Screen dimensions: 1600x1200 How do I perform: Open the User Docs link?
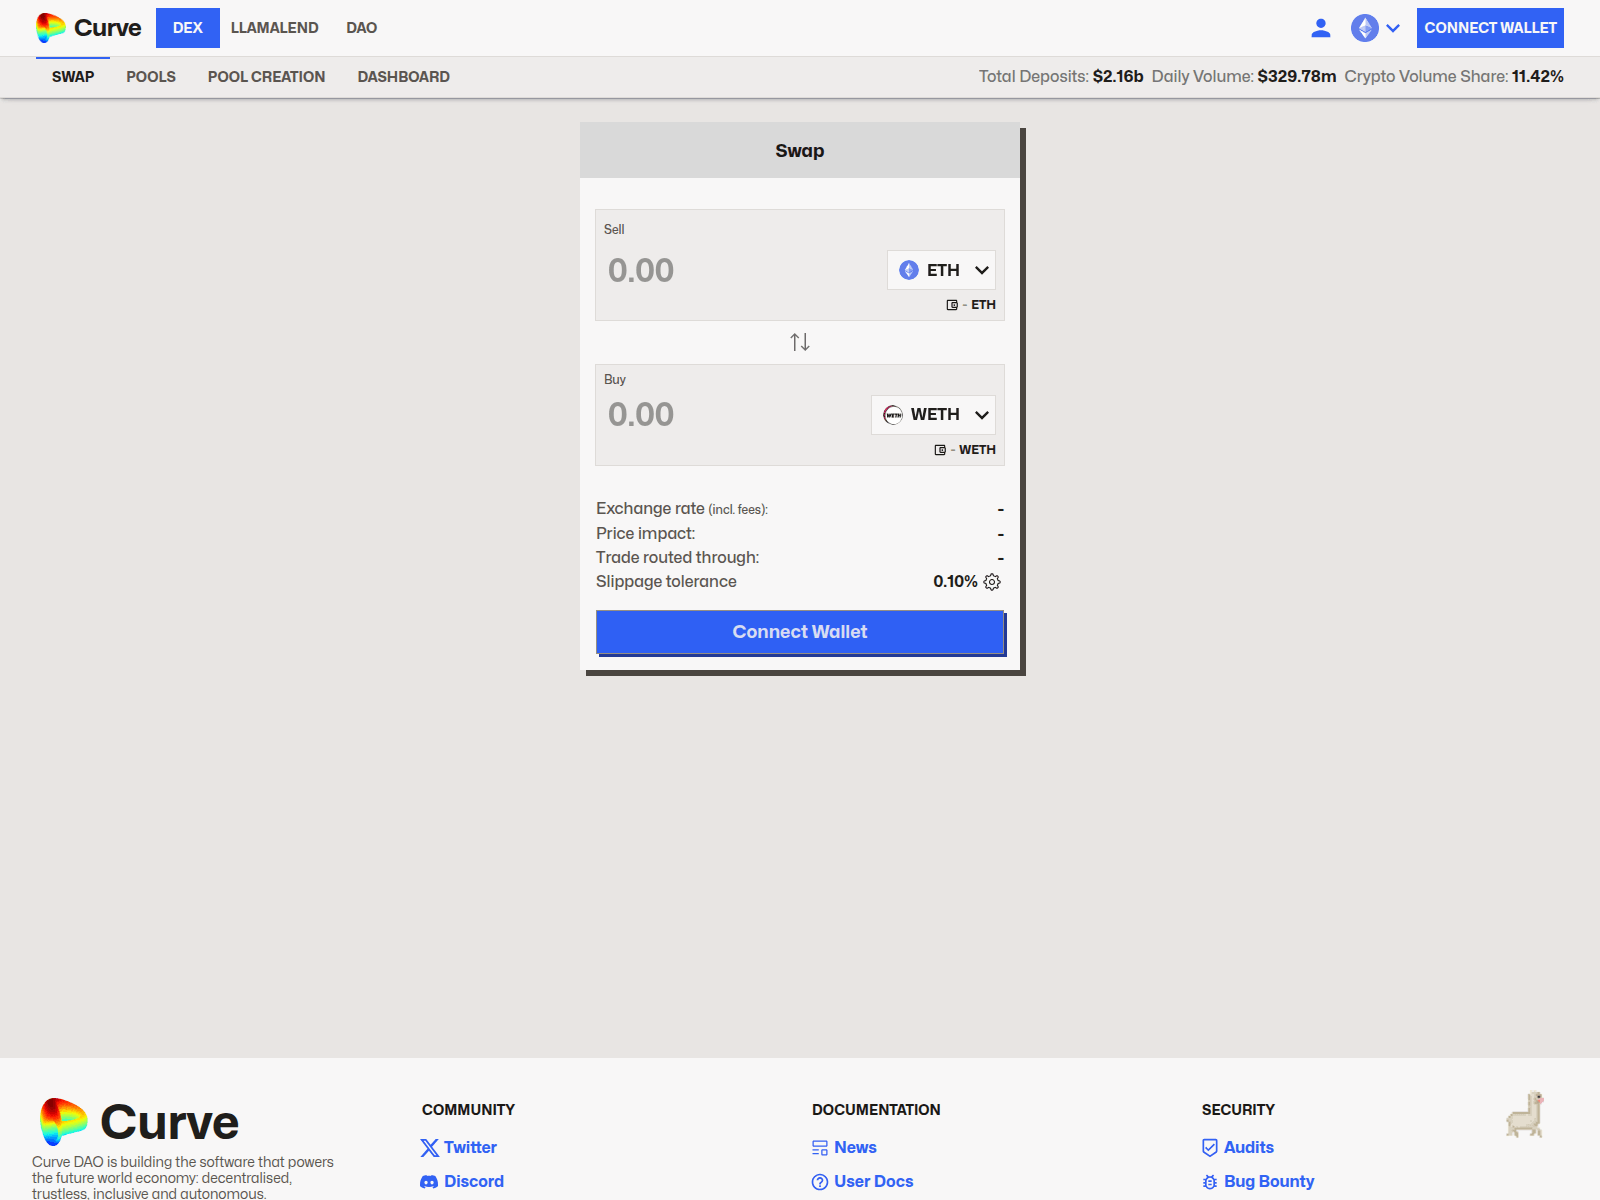[874, 1182]
